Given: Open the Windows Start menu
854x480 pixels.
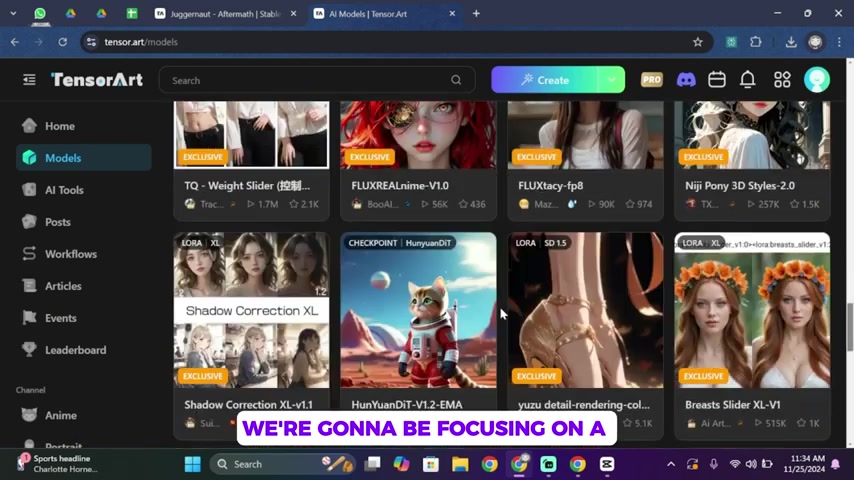Looking at the screenshot, I should (192, 464).
